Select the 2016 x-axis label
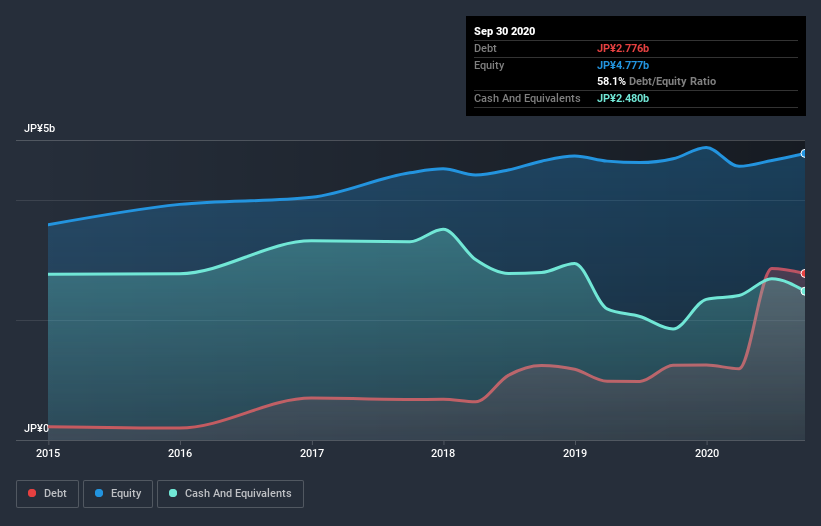 click(180, 453)
